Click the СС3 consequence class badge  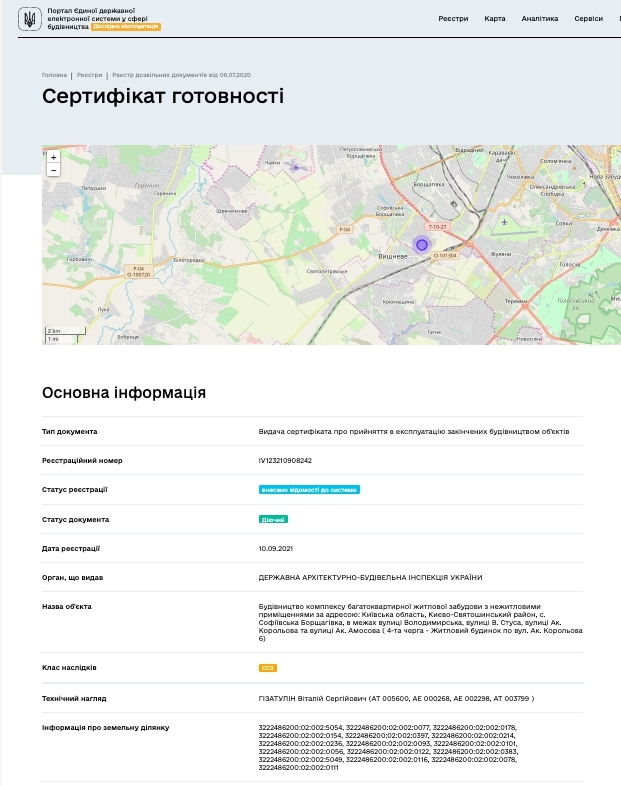(x=268, y=668)
